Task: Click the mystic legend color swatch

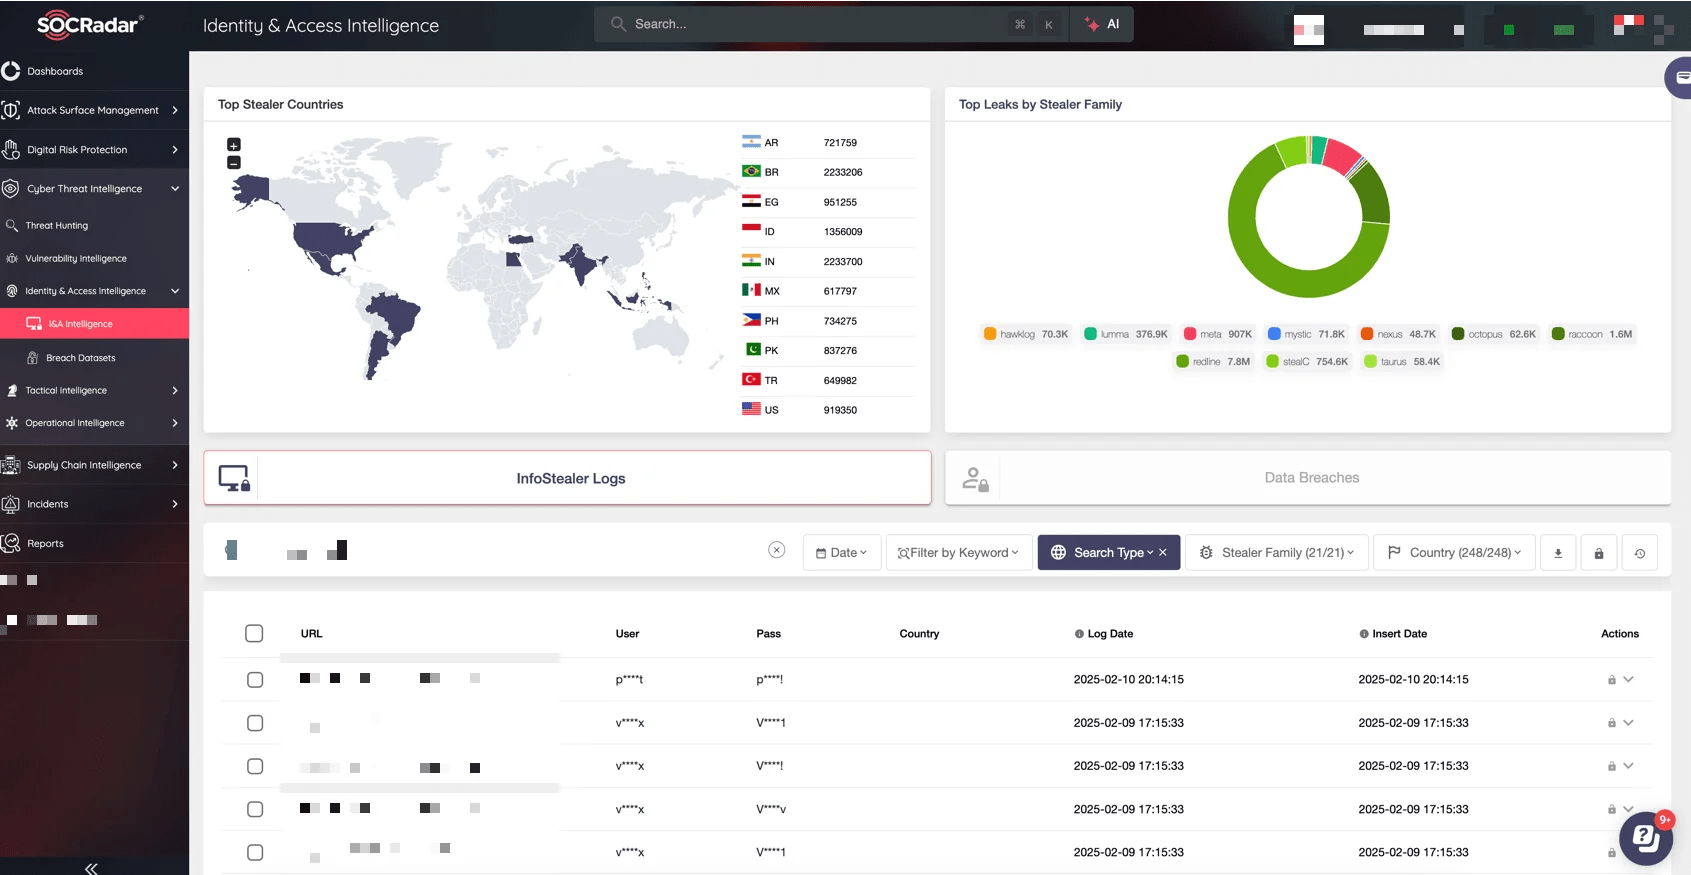Action: point(1274,334)
